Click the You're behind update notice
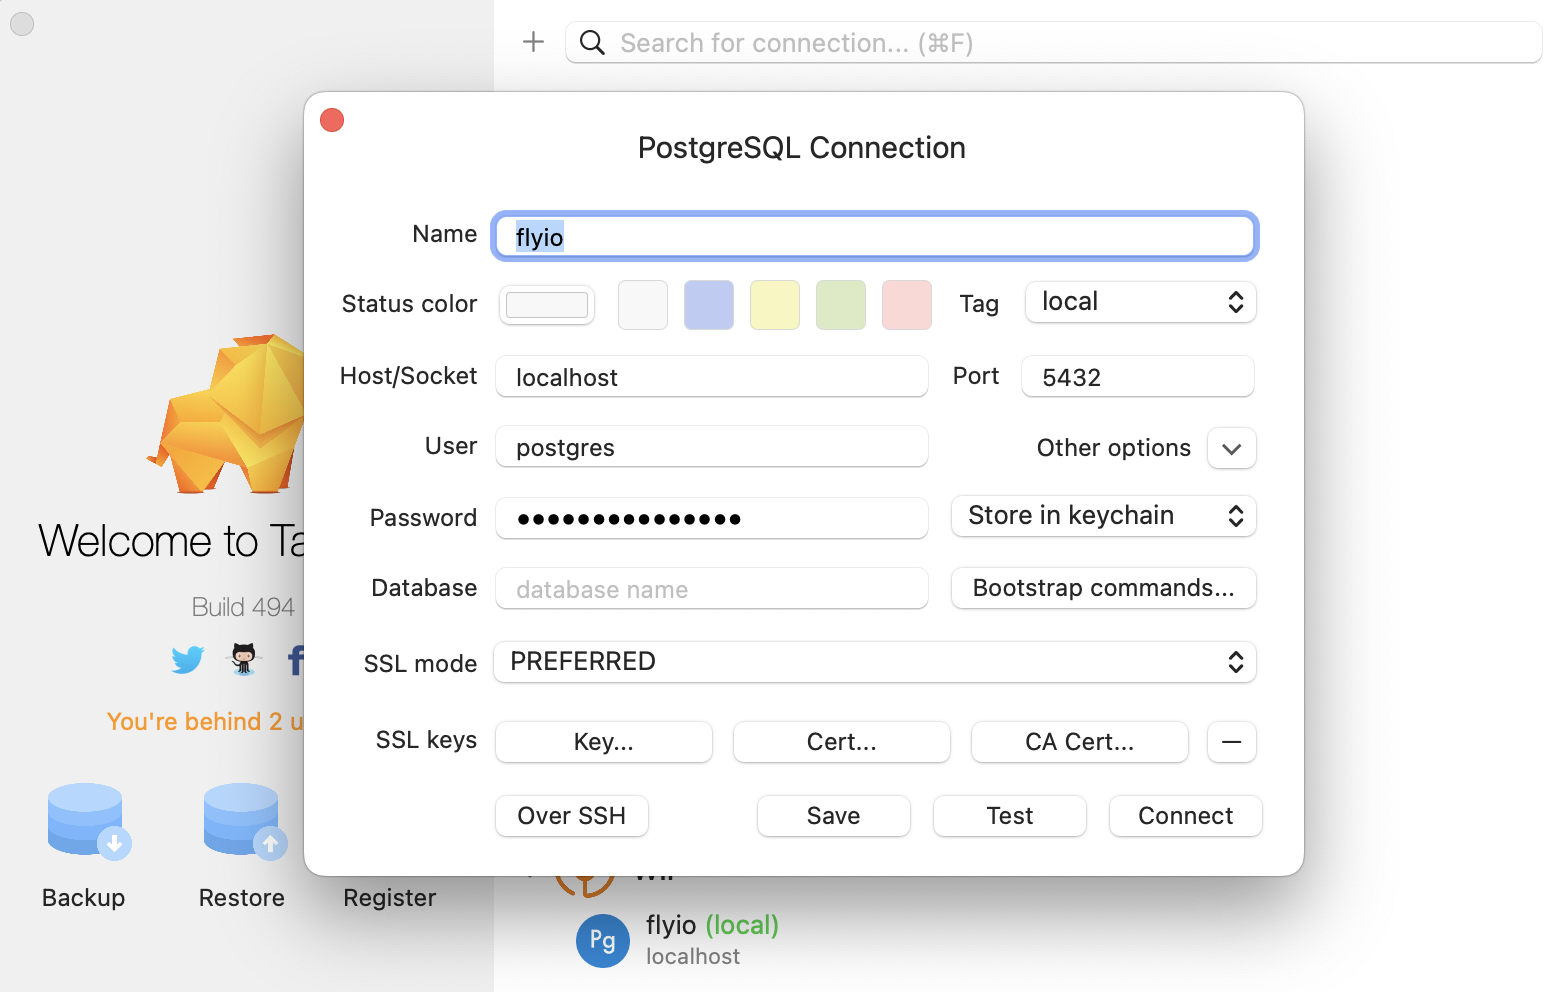 pyautogui.click(x=205, y=721)
